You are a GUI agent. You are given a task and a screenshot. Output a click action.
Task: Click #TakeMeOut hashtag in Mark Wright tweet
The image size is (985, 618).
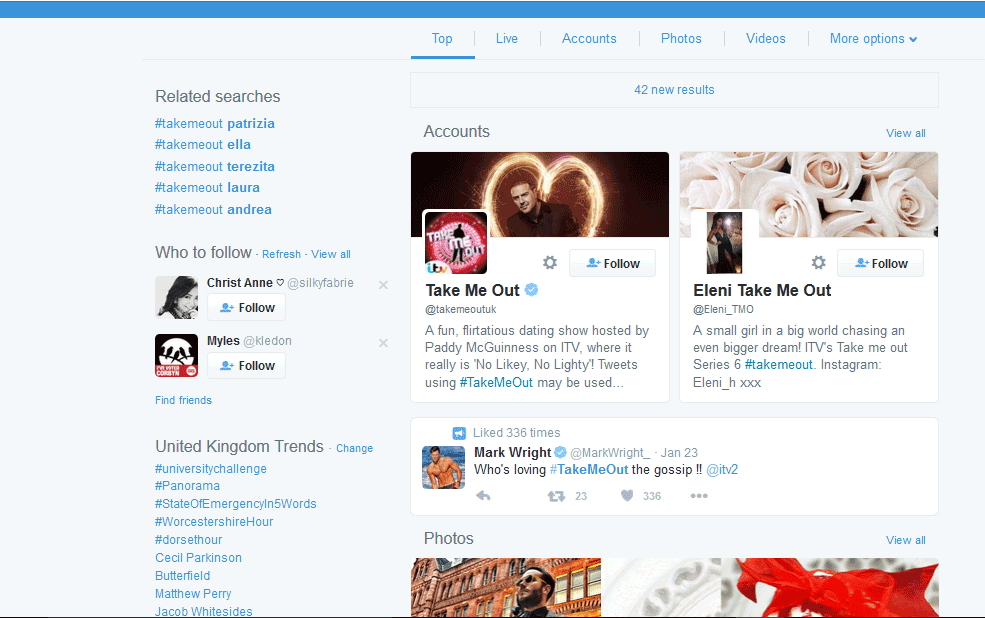click(x=589, y=470)
